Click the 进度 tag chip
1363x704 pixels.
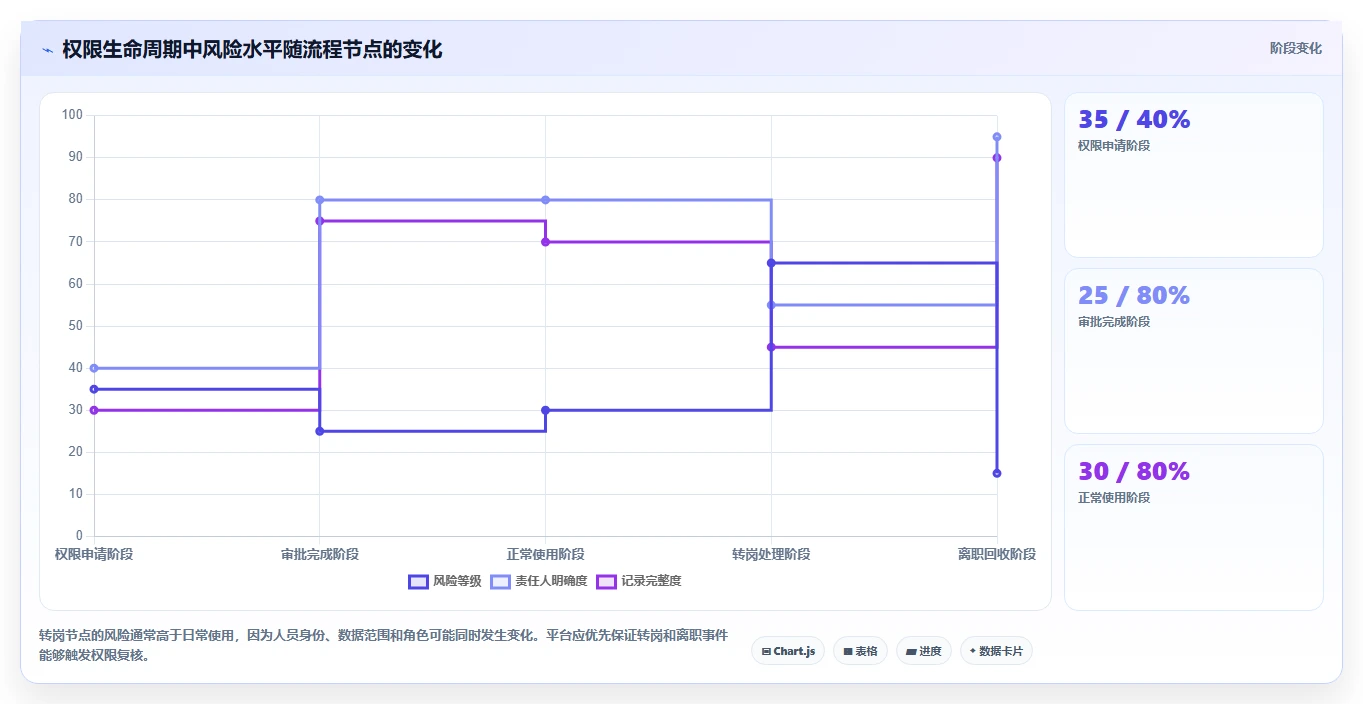click(x=924, y=651)
